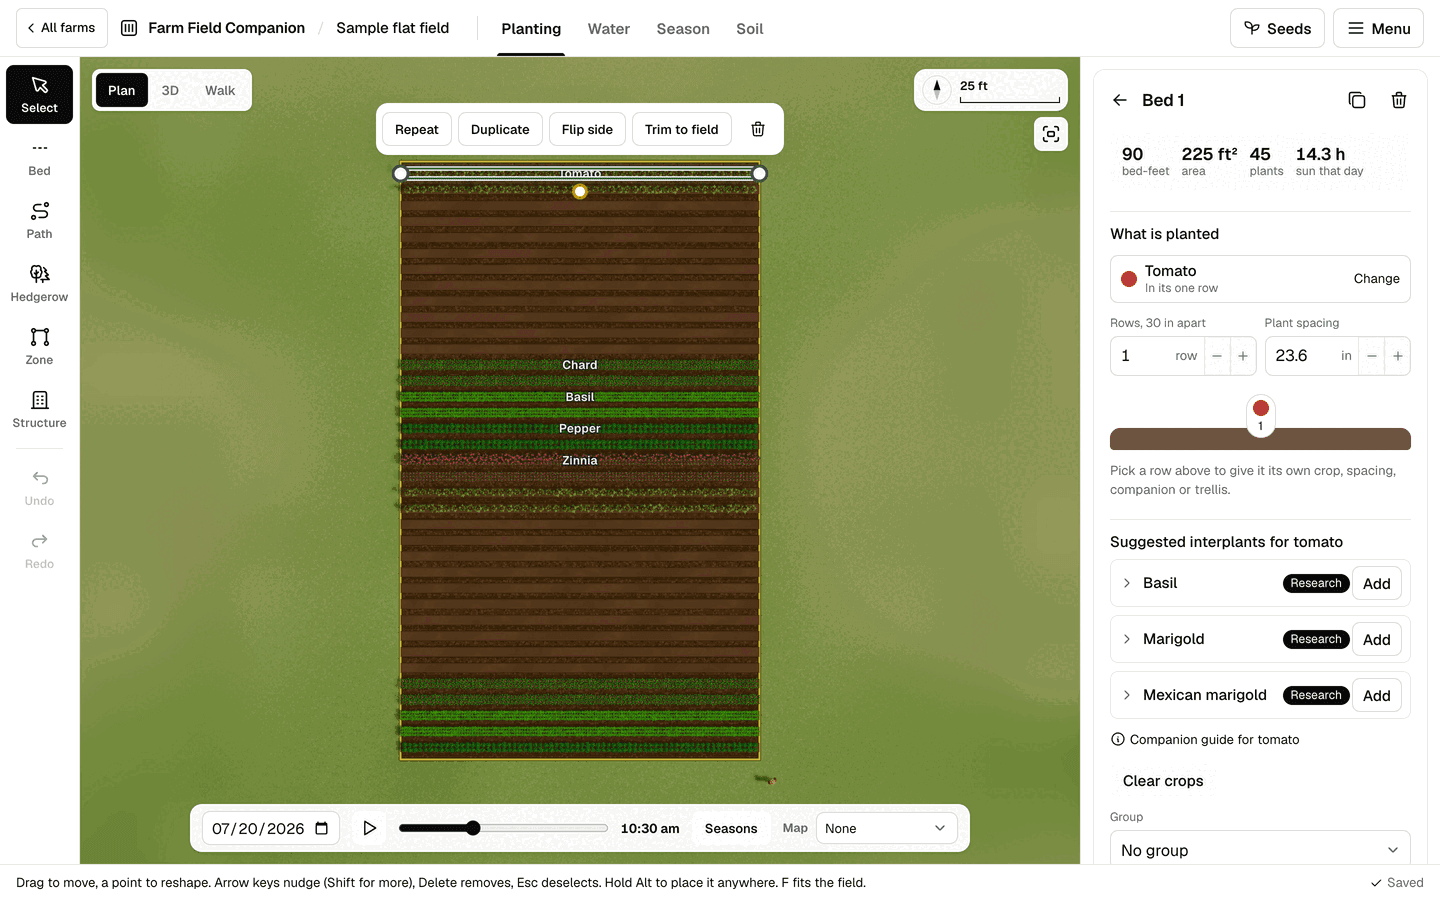The image size is (1440, 900).
Task: Activate the Select tool
Action: 40,95
